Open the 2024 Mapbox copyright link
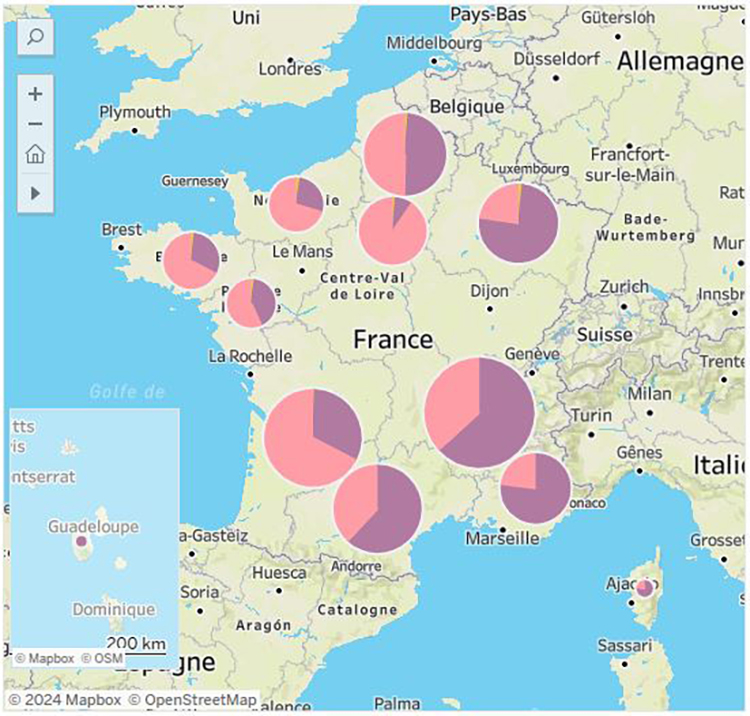This screenshot has height=716, width=750. 65,700
